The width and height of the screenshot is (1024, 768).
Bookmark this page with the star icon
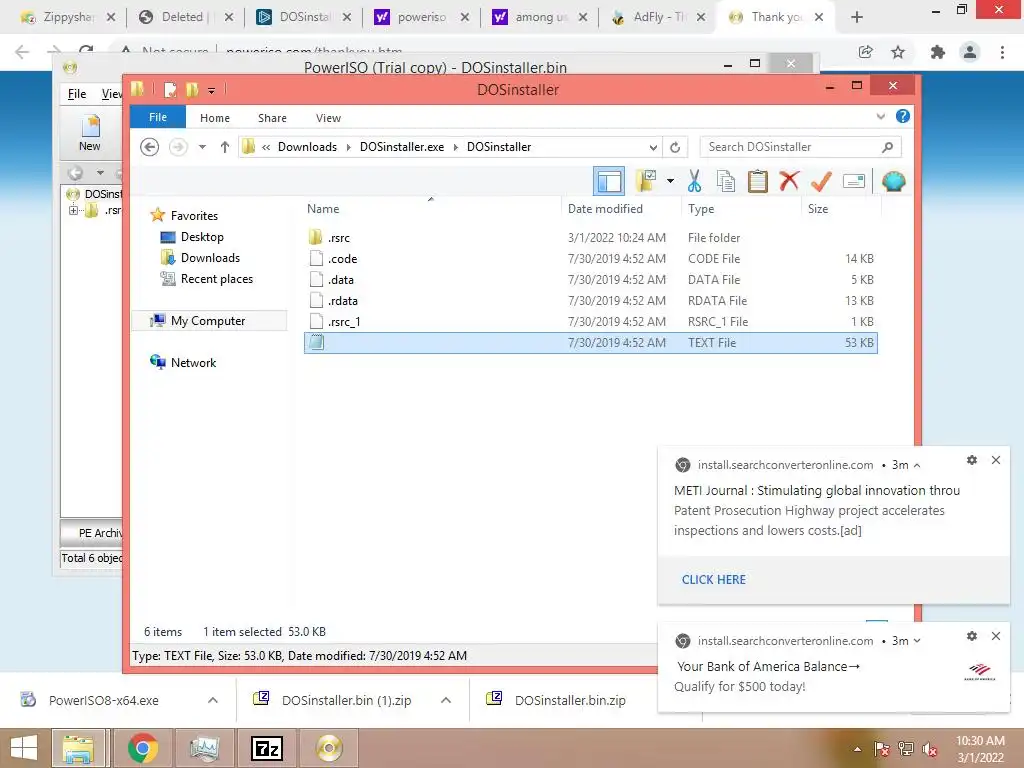898,52
